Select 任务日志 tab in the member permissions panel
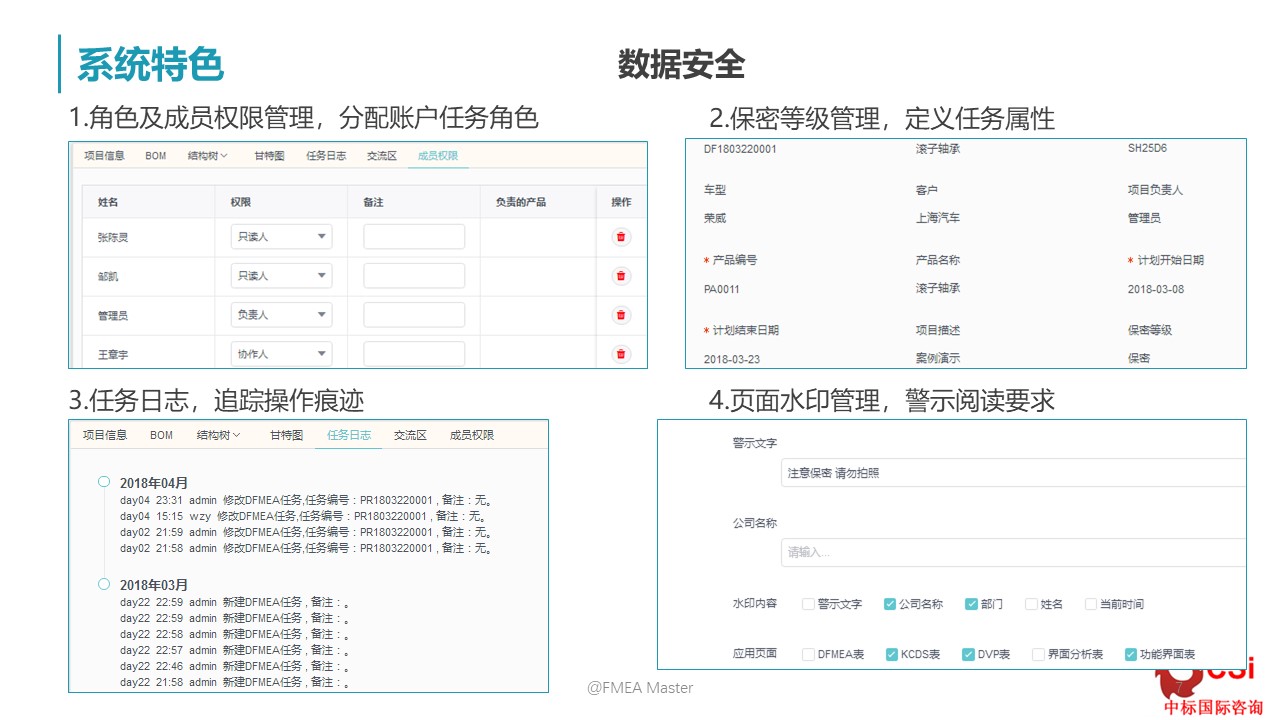Viewport: 1280px width, 720px height. pyautogui.click(x=326, y=156)
